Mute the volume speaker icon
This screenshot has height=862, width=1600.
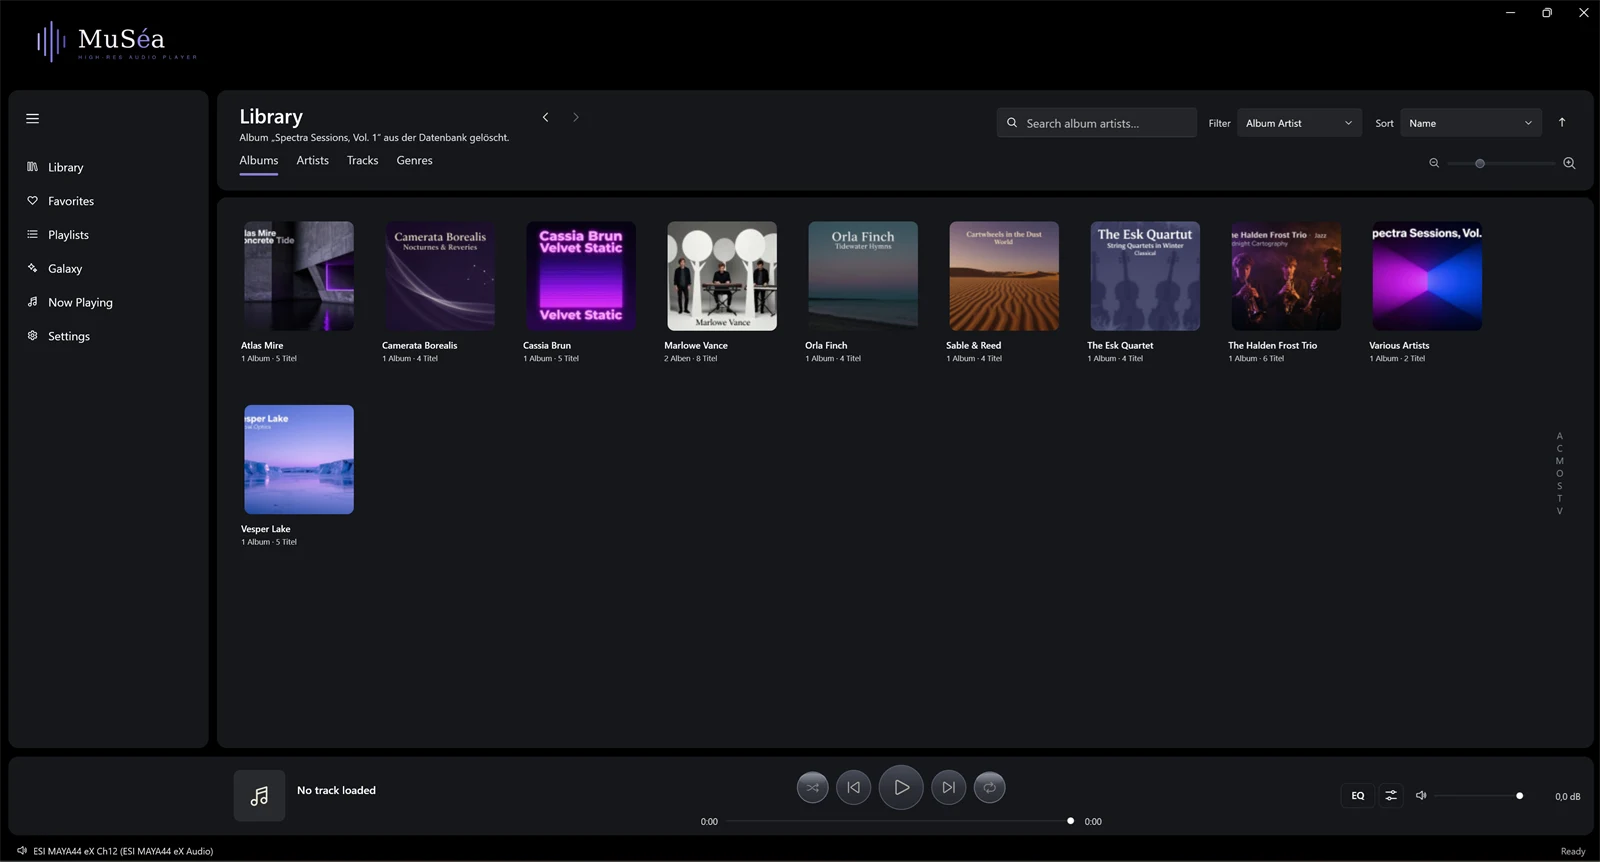coord(1421,796)
